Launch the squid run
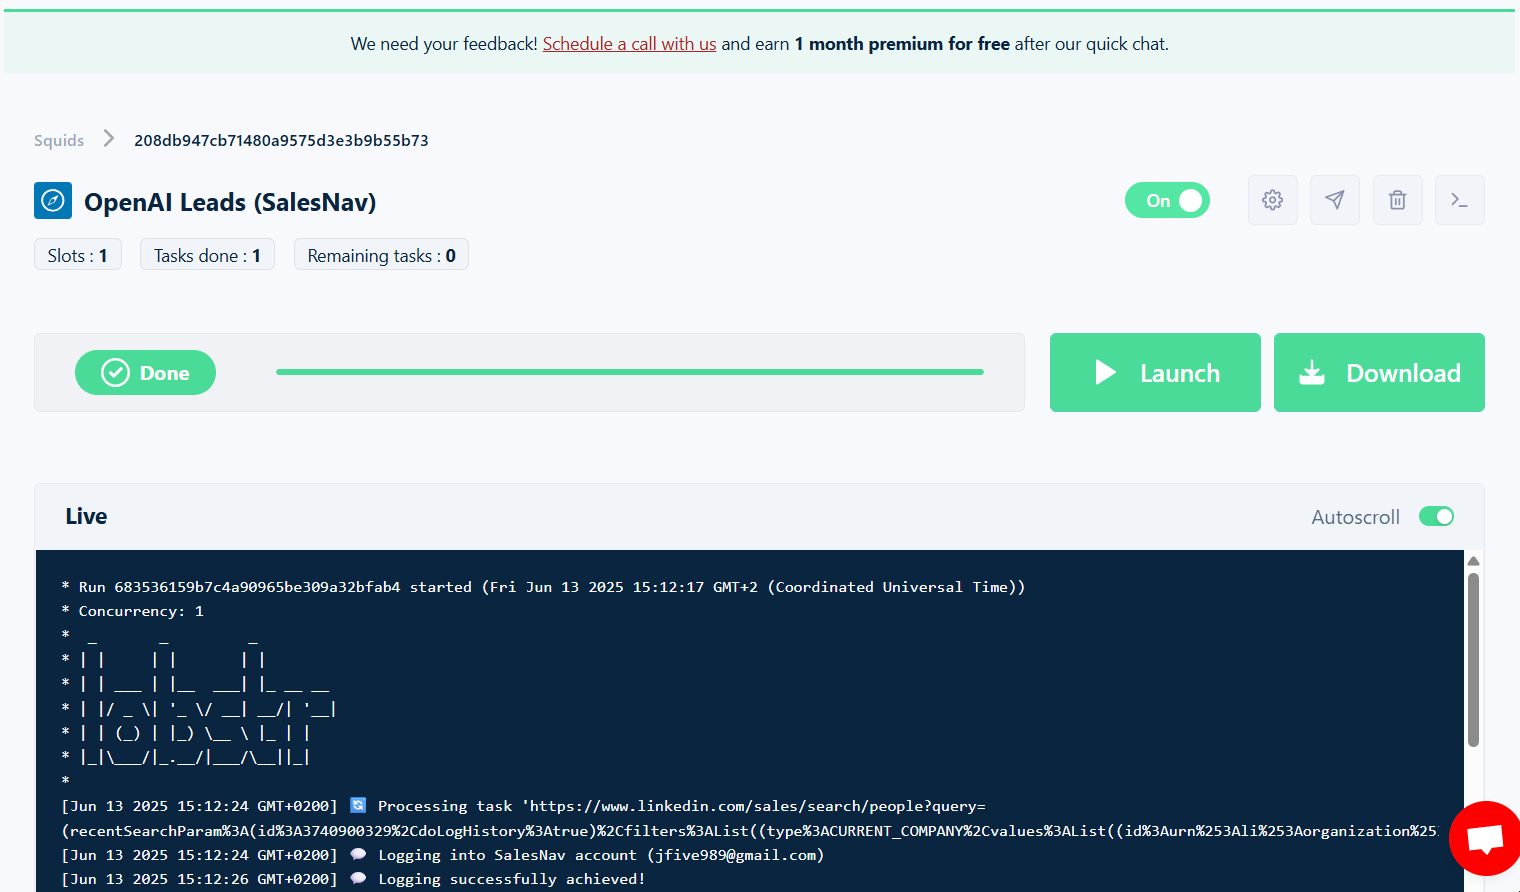Image resolution: width=1520 pixels, height=892 pixels. click(x=1155, y=372)
